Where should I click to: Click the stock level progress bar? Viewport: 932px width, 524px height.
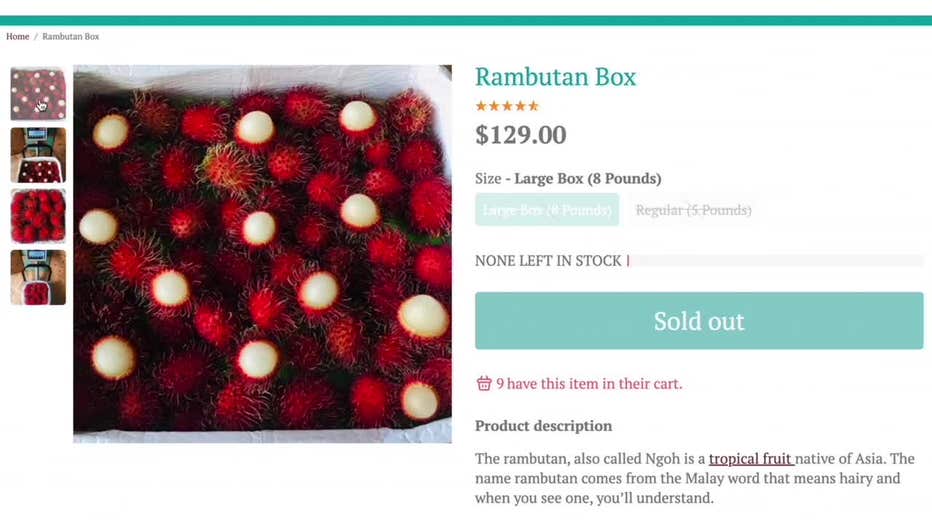(775, 260)
